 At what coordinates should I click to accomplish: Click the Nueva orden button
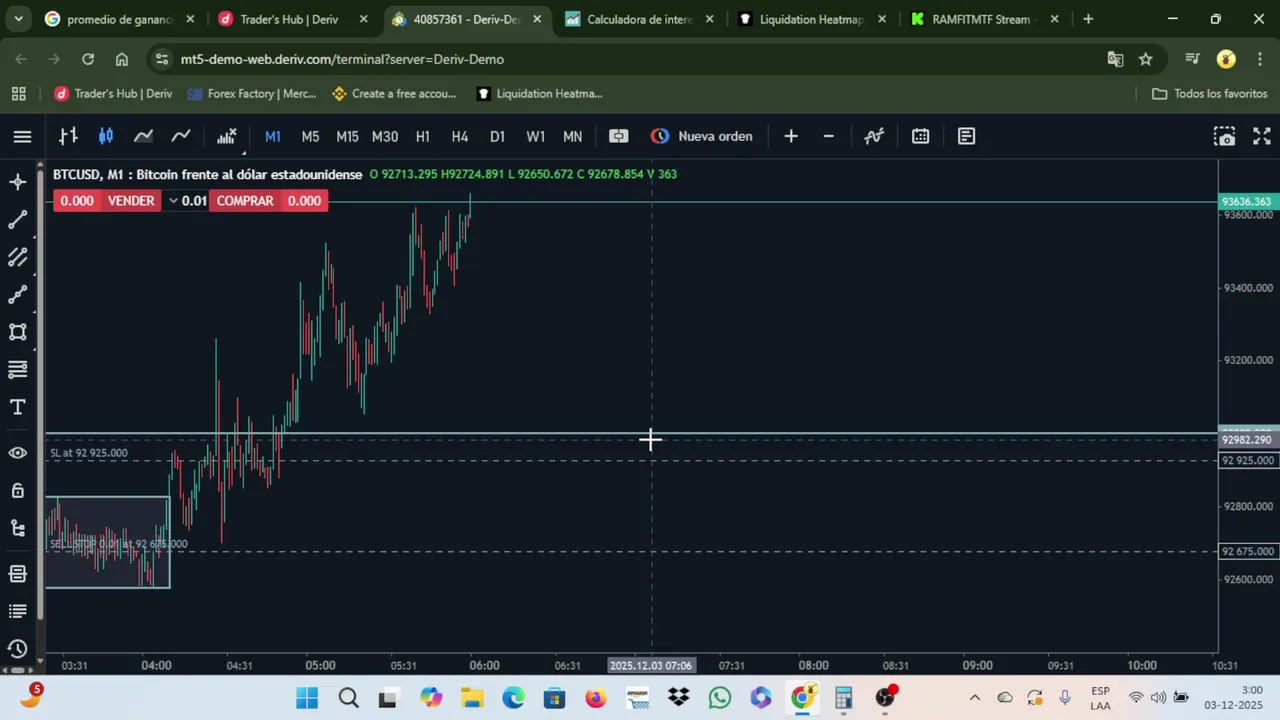702,136
